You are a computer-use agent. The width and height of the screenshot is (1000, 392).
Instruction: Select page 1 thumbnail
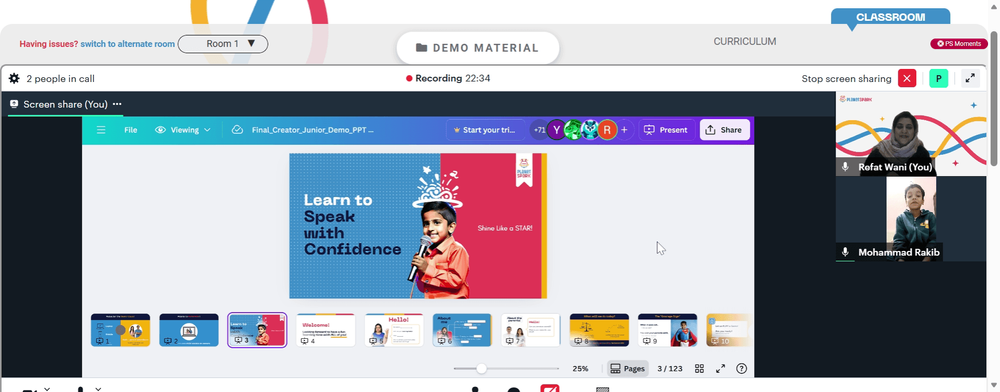point(121,330)
